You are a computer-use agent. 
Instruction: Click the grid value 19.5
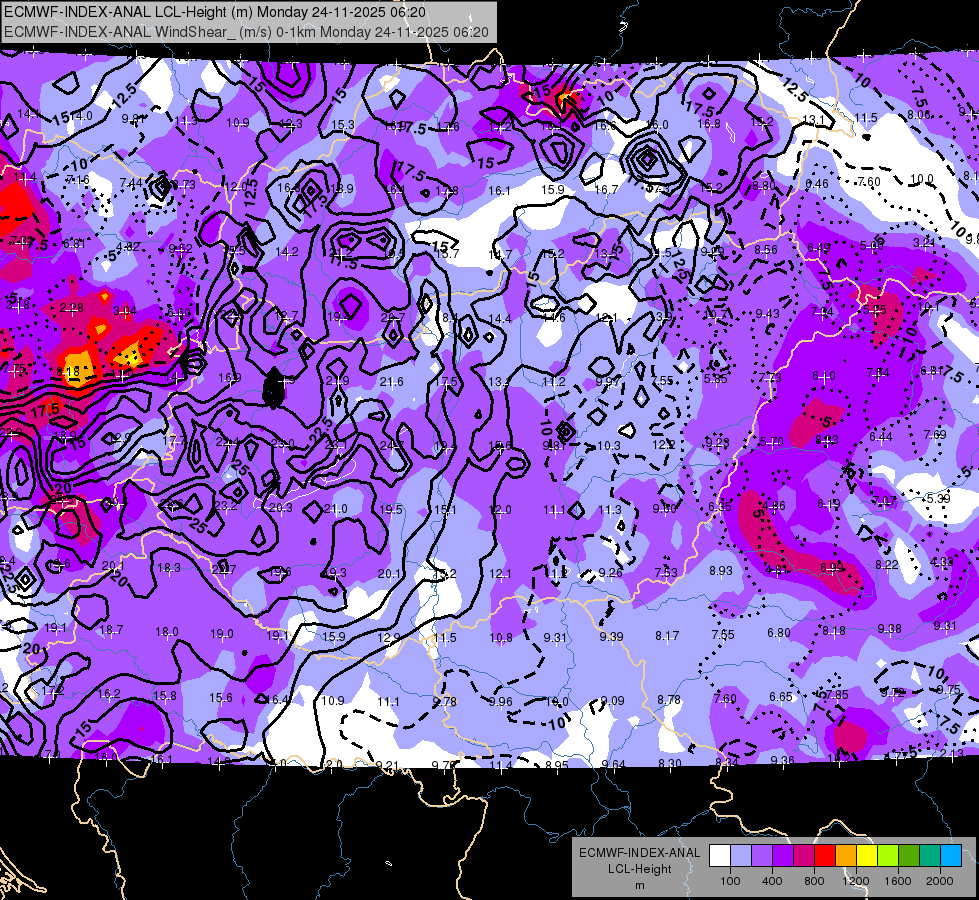[391, 510]
